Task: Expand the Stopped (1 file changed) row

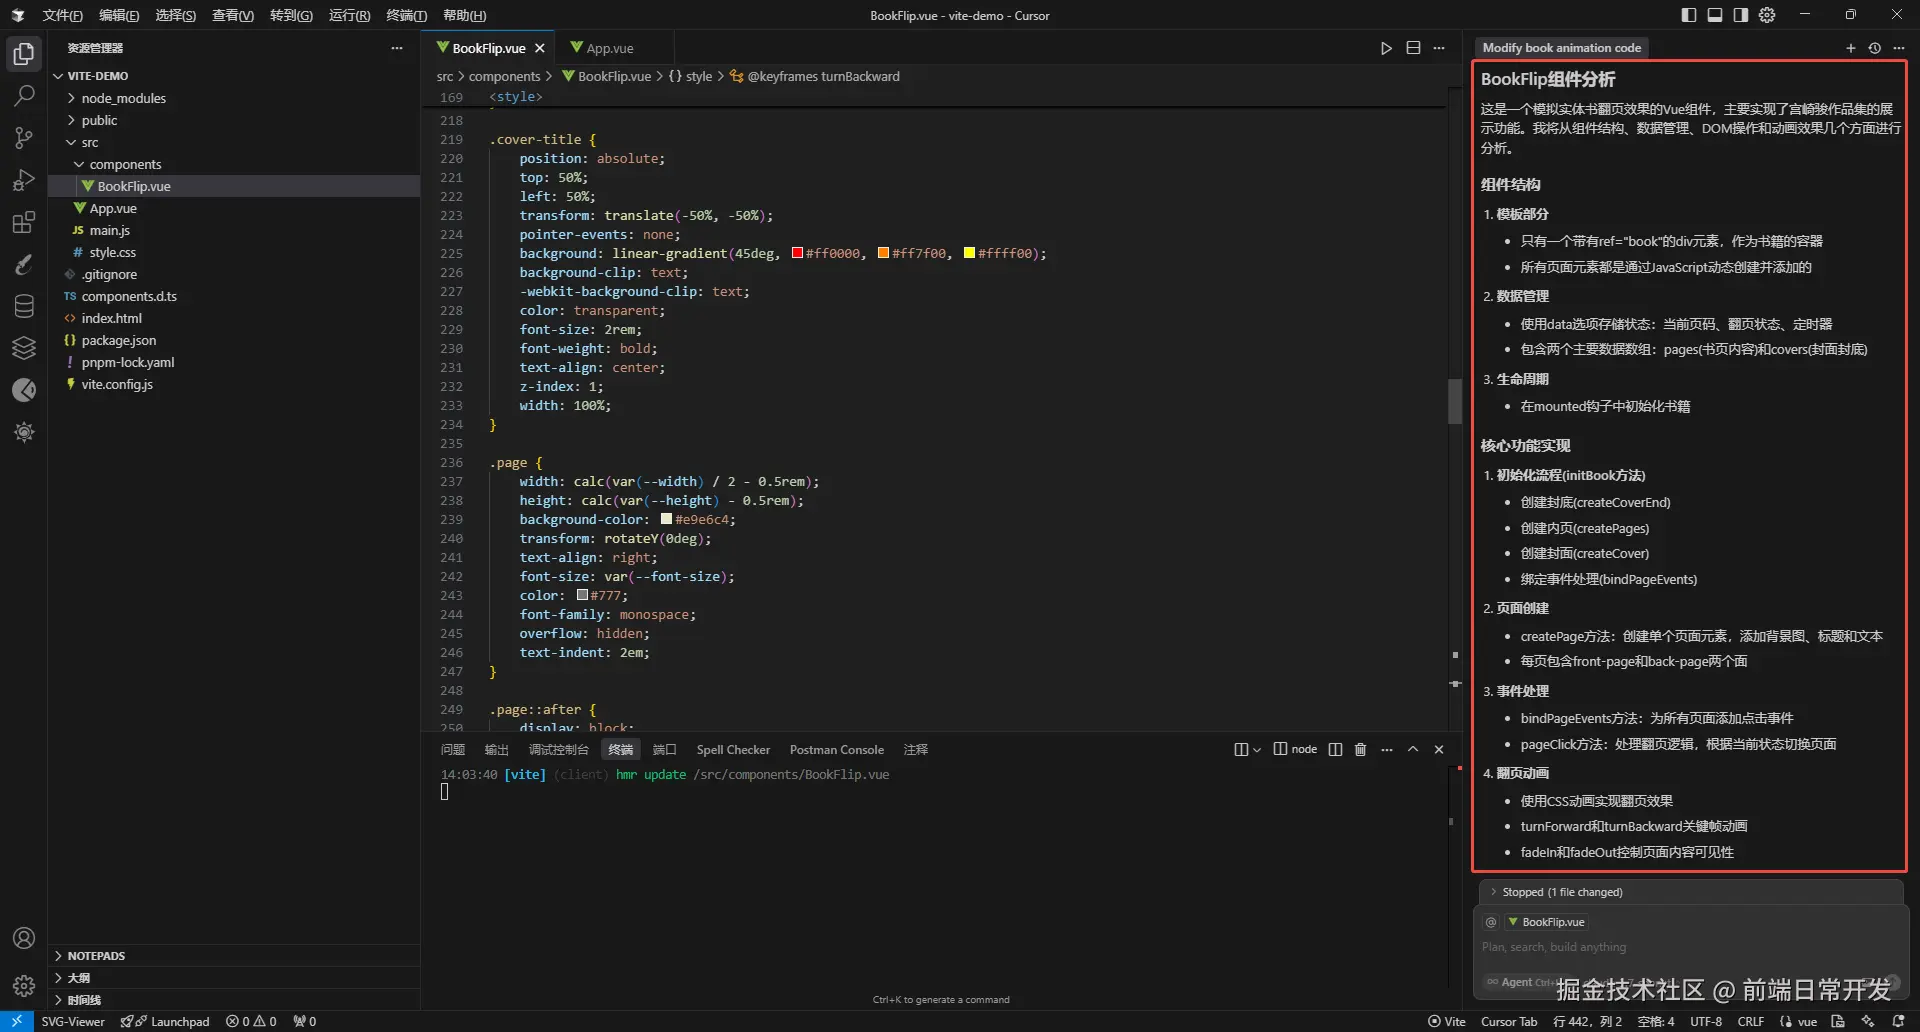Action: 1690,892
